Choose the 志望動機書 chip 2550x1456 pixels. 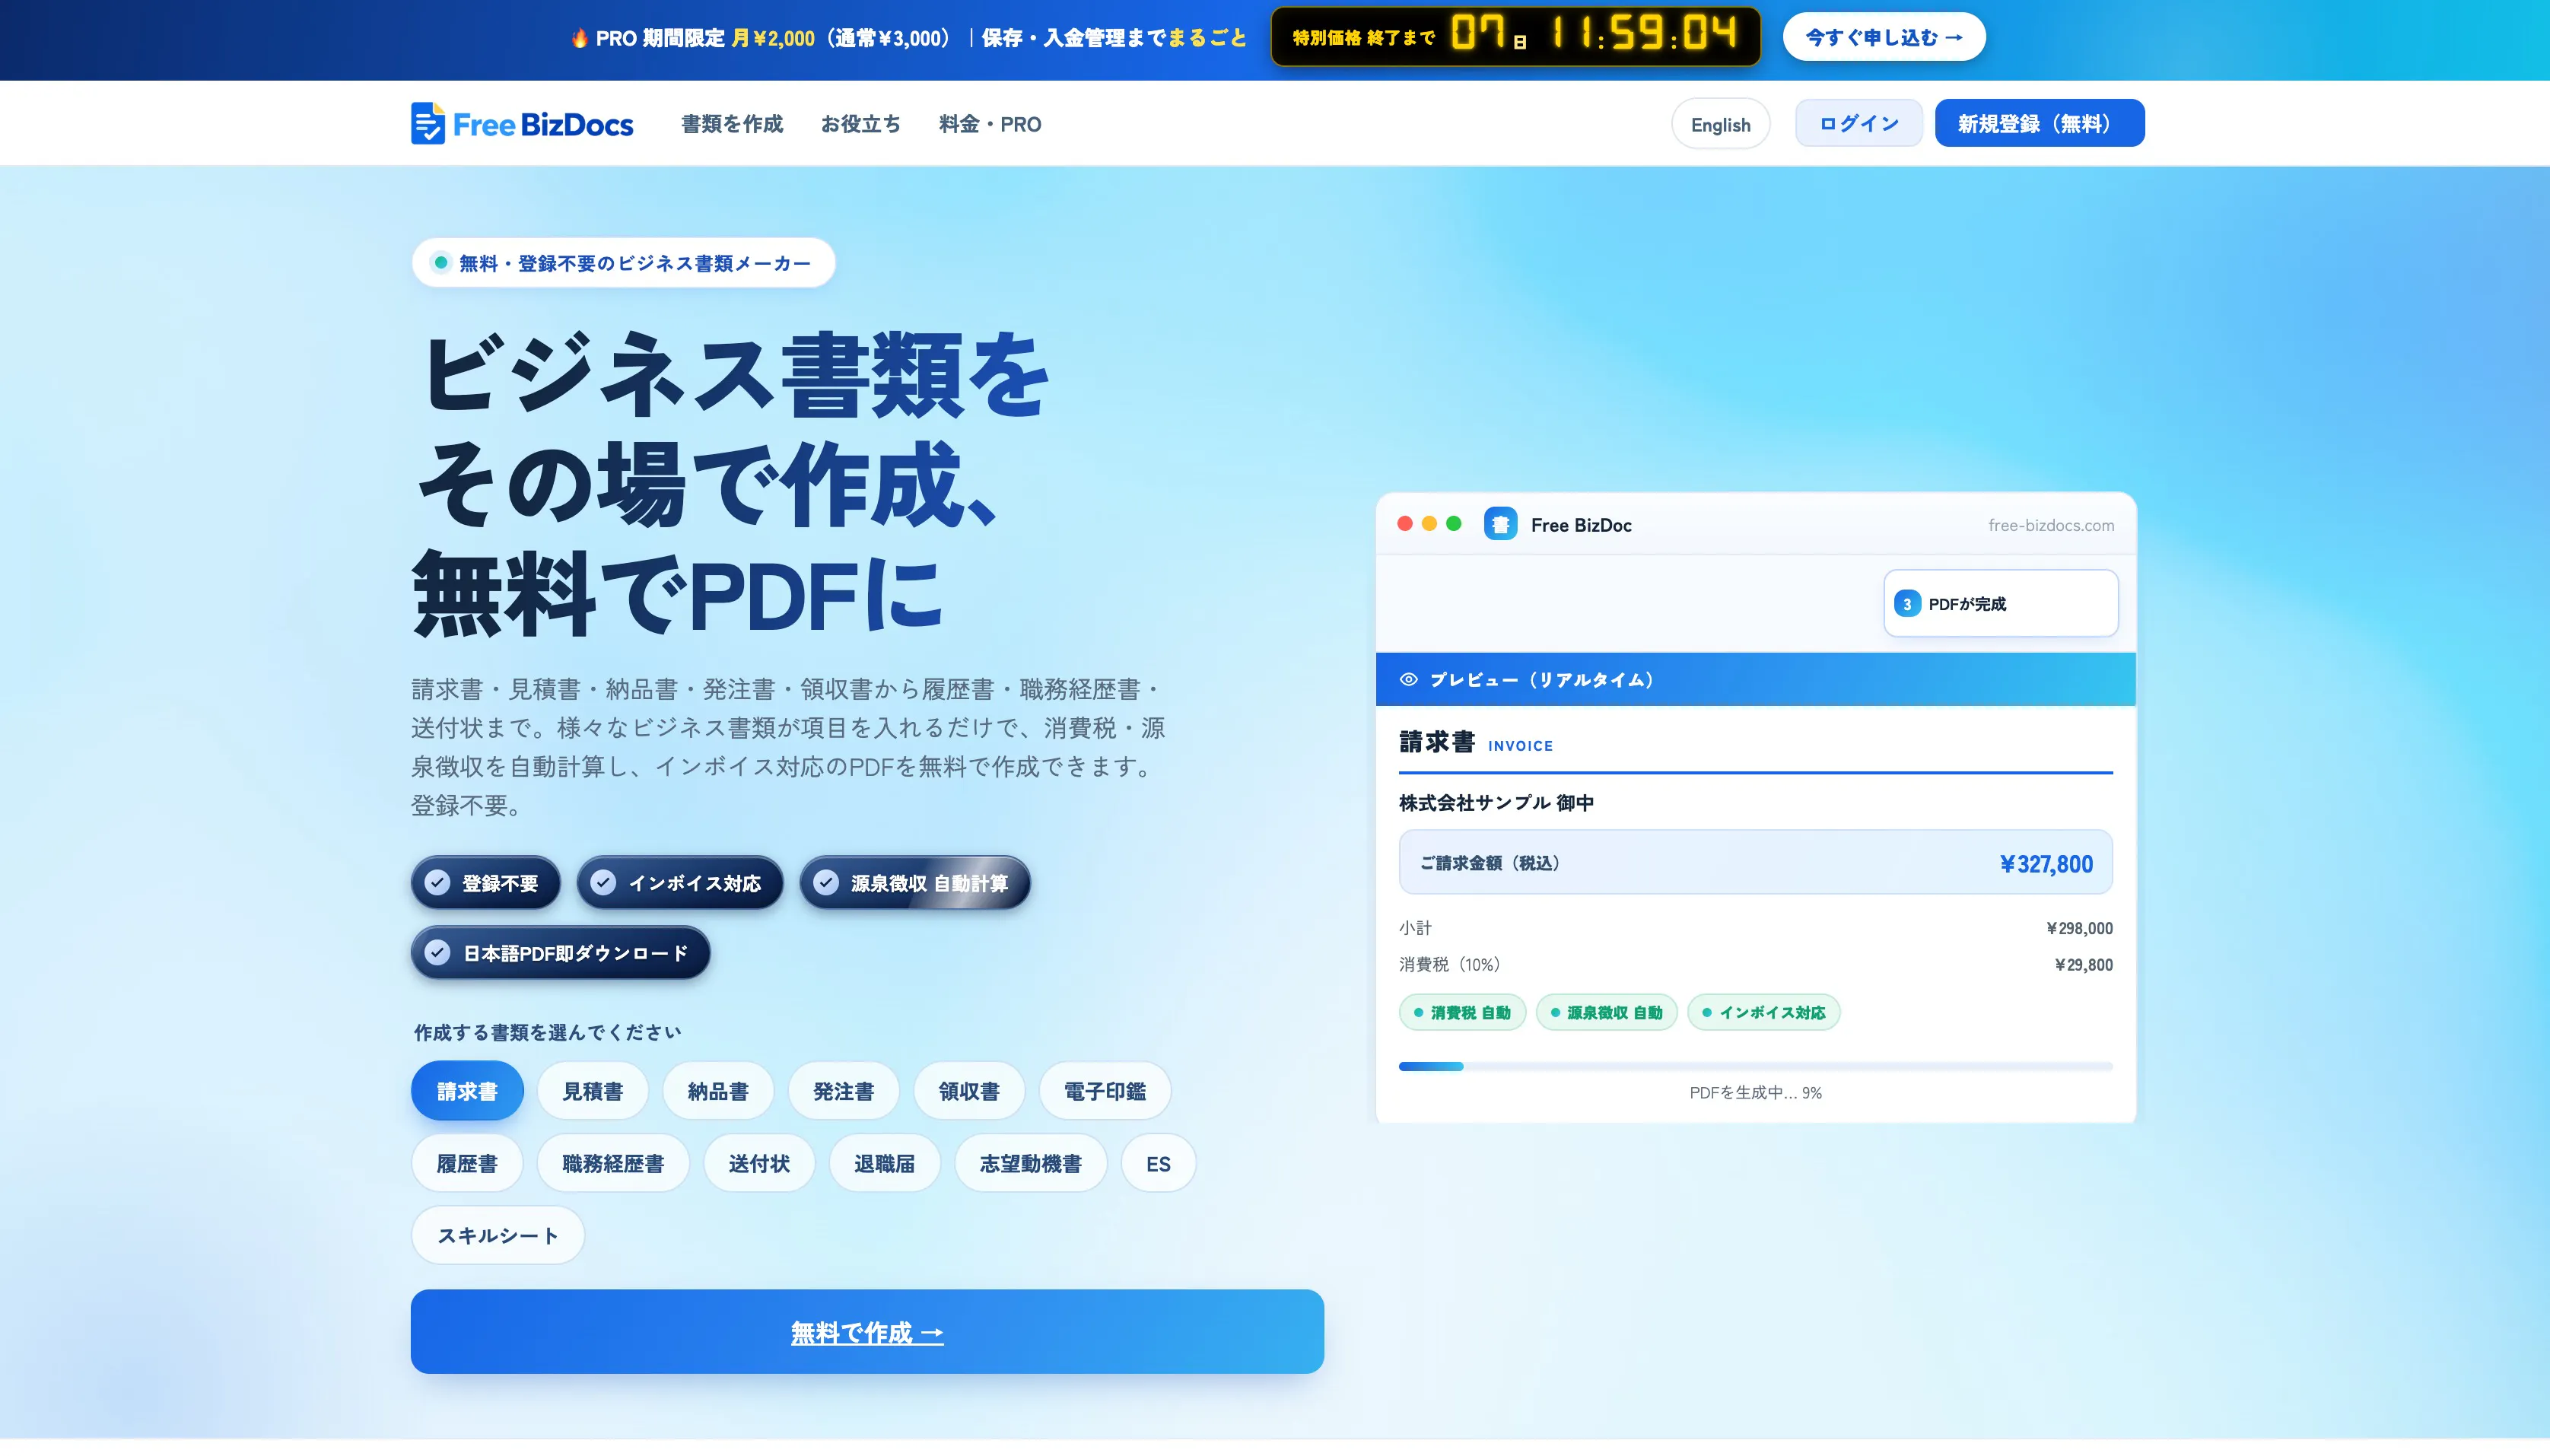point(1031,1163)
